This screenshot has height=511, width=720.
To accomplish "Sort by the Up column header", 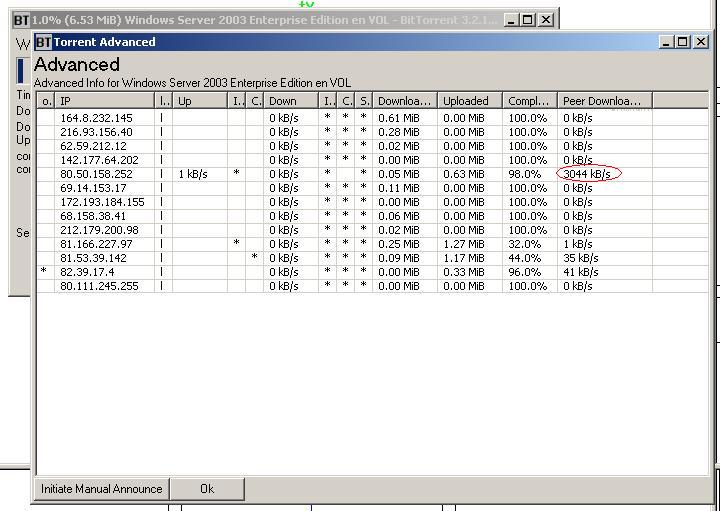I will (200, 101).
